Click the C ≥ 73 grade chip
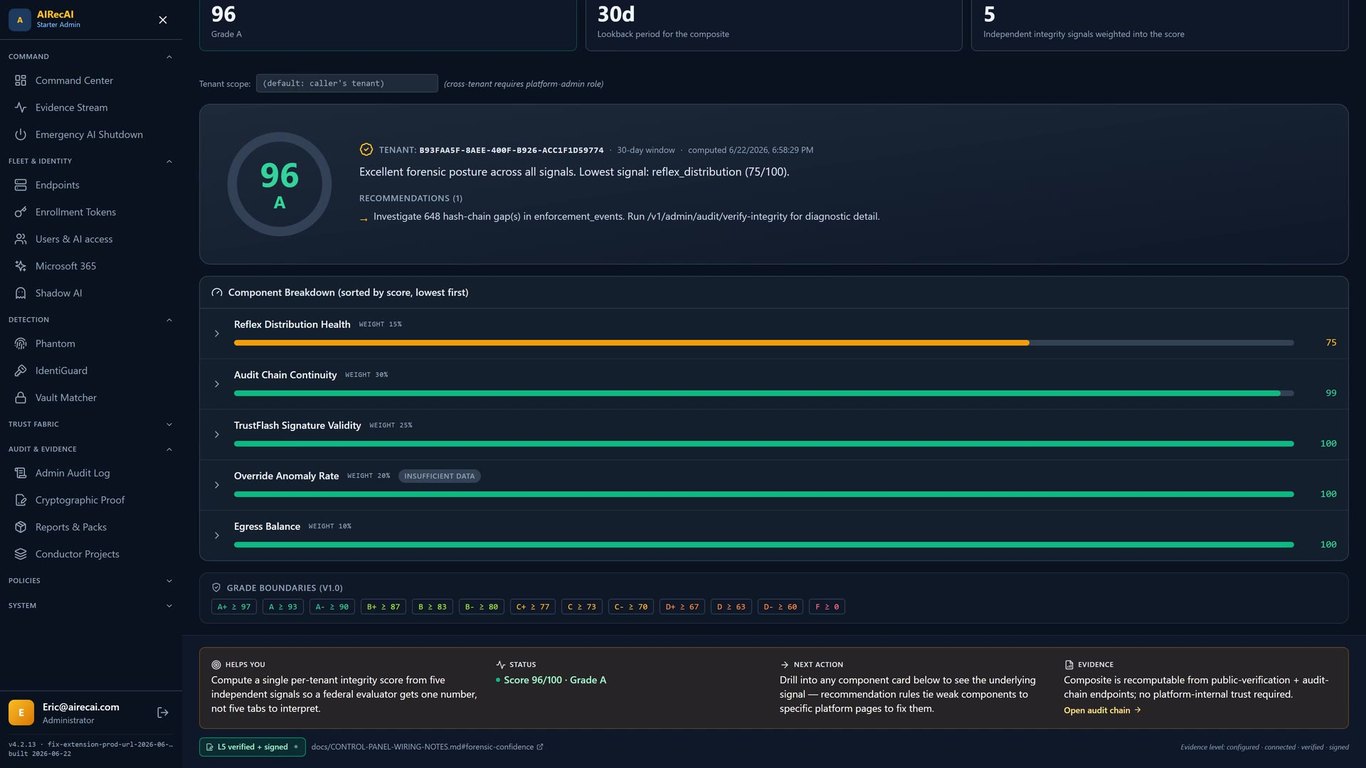This screenshot has height=768, width=1366. coord(581,606)
